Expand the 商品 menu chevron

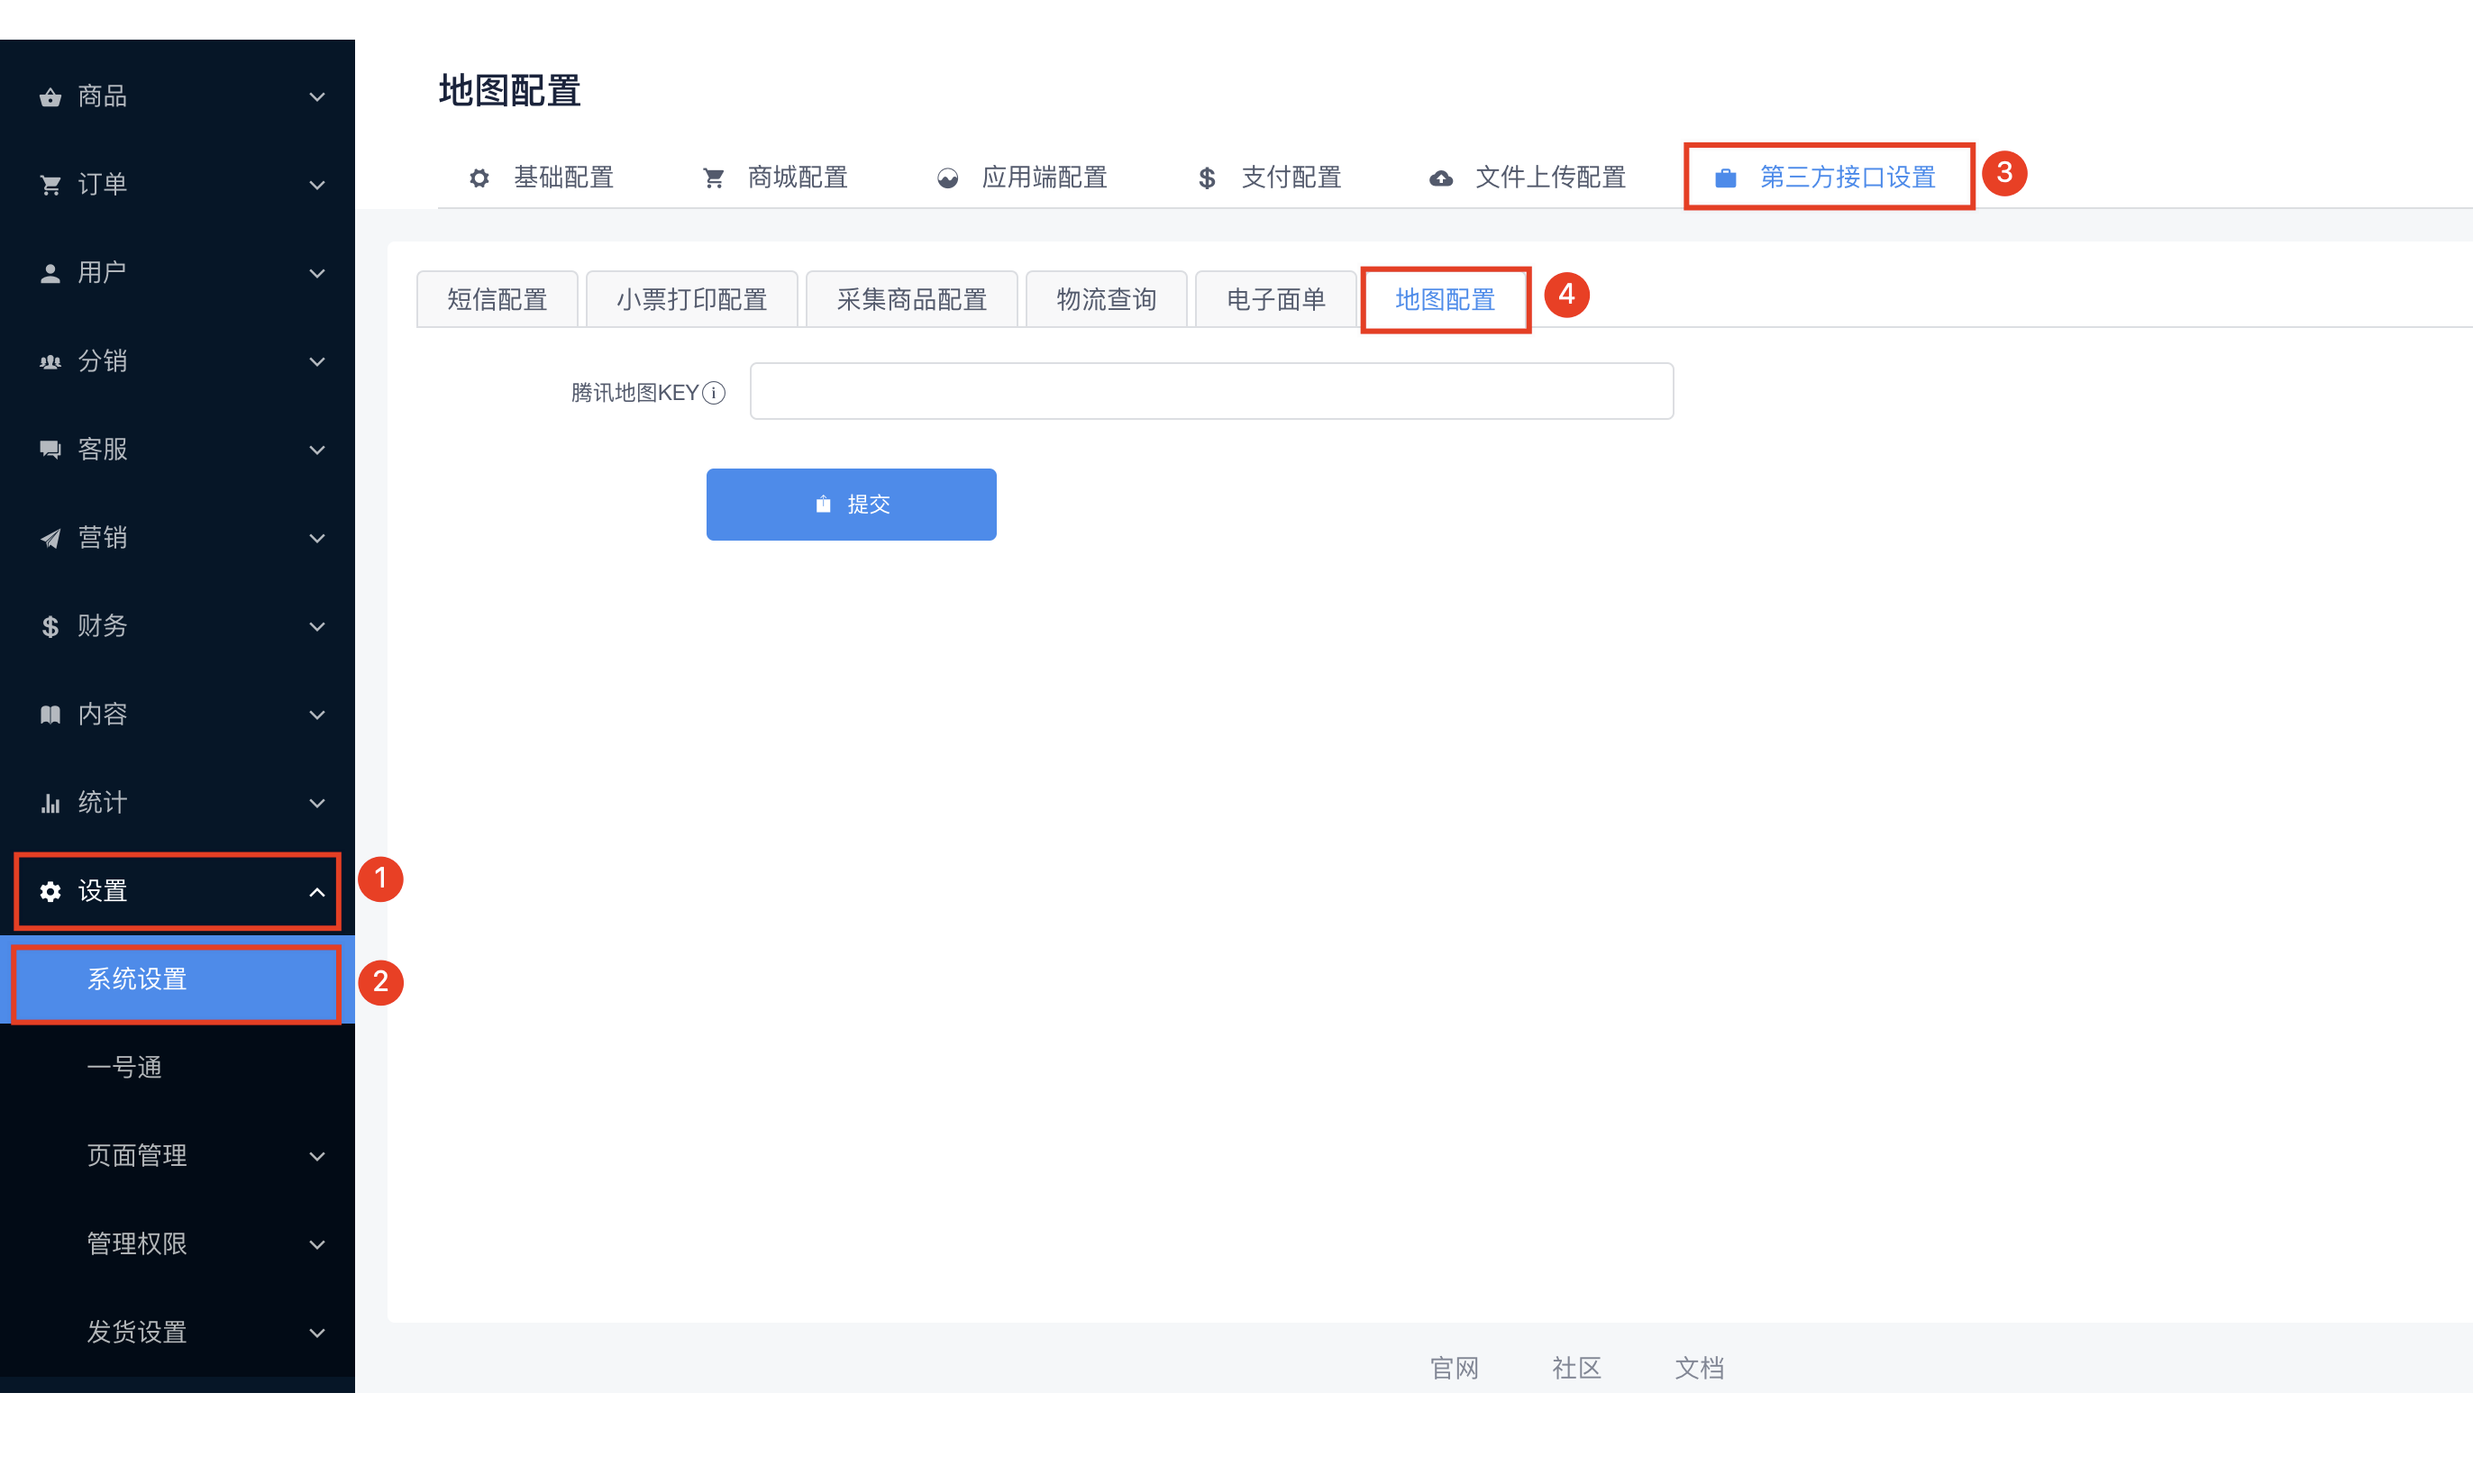[317, 97]
